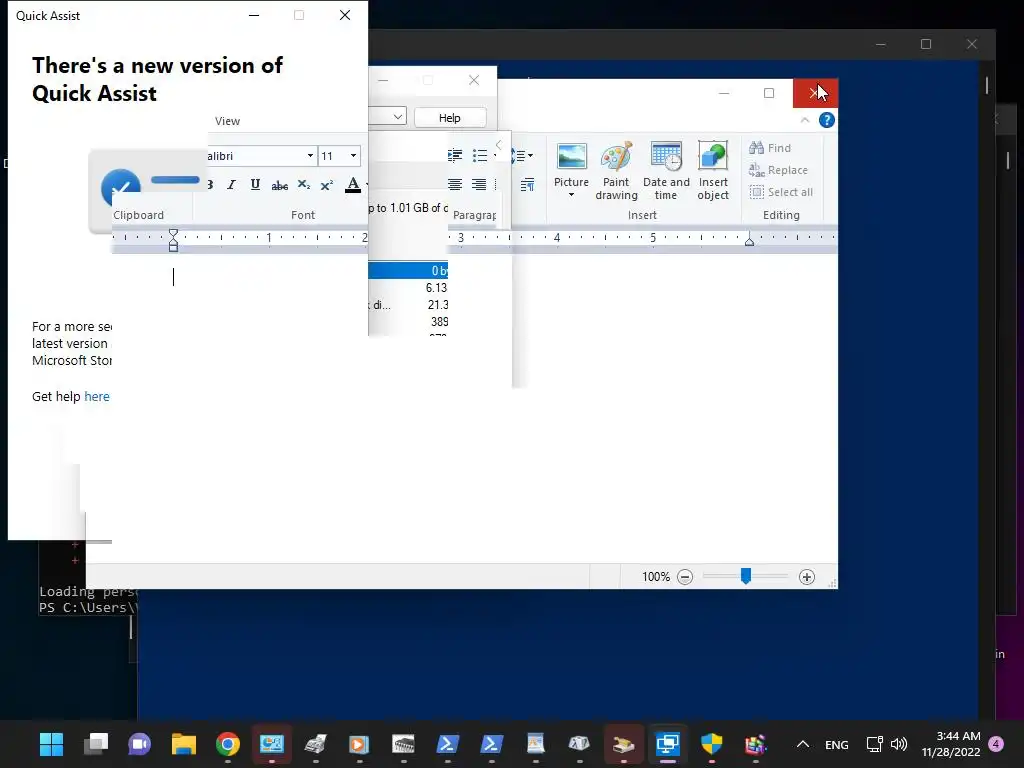This screenshot has width=1024, height=768.
Task: Click the ENG language indicator
Action: coord(837,744)
